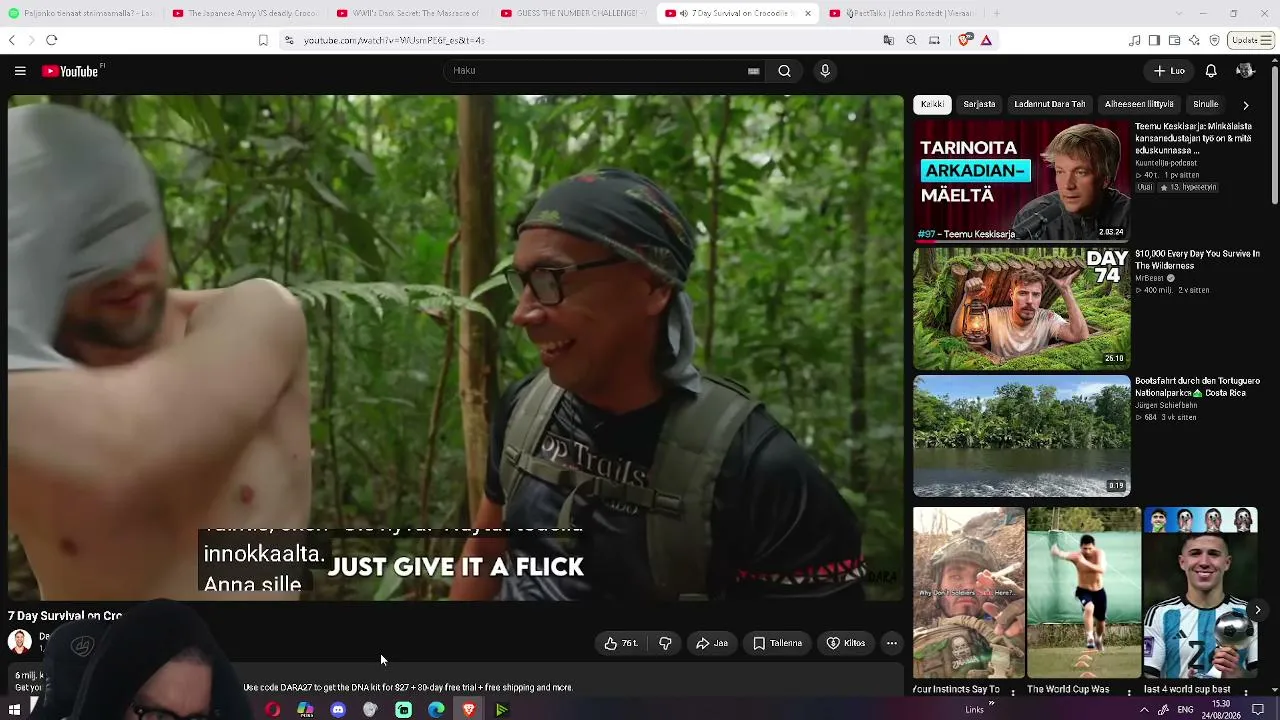1280x720 pixels.
Task: Click the browser Update menu button
Action: coord(1251,40)
